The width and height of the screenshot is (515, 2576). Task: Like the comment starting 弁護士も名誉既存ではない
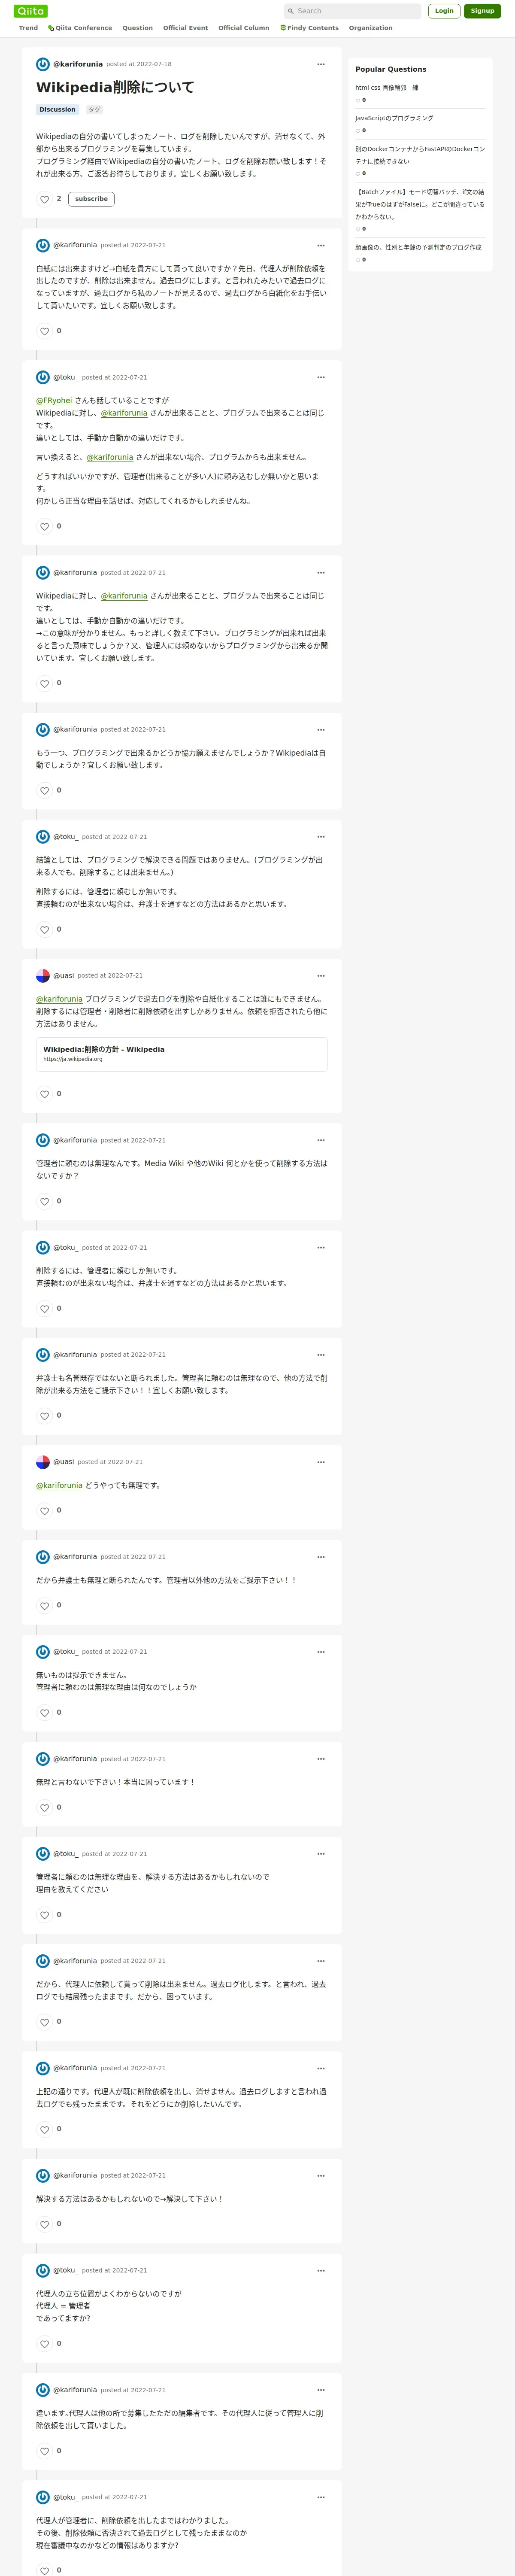[44, 1416]
